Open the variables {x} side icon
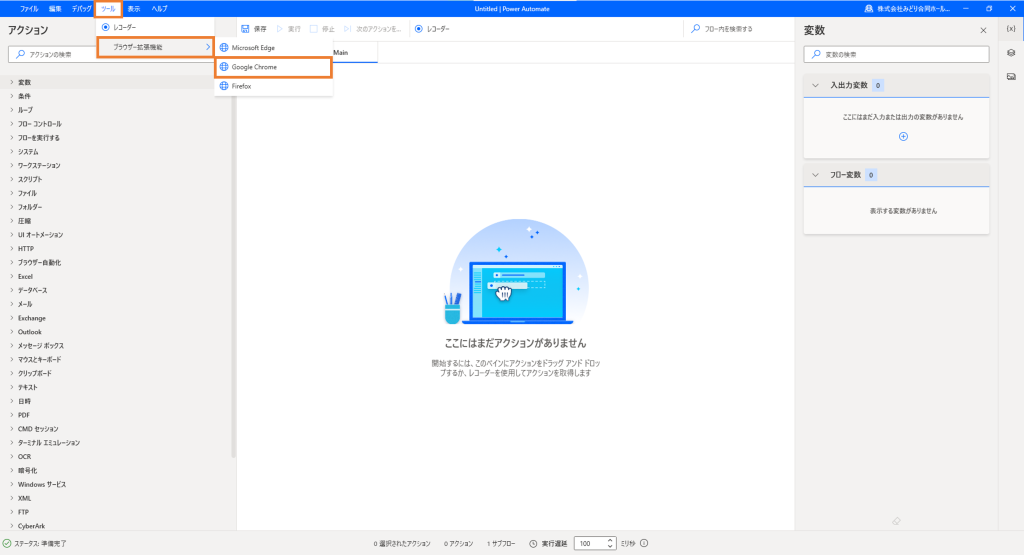This screenshot has height=555, width=1024. 1011,29
